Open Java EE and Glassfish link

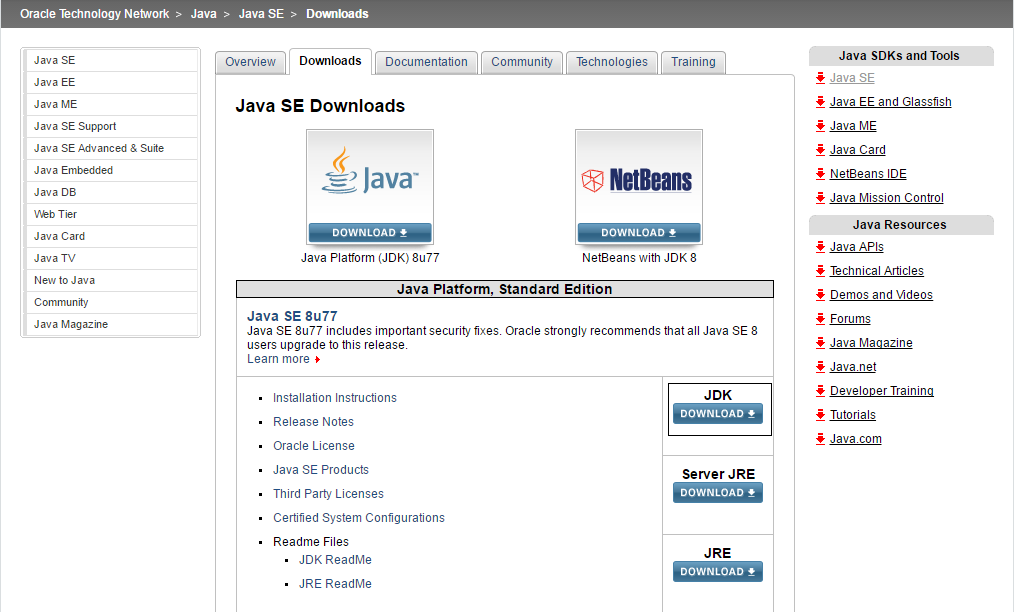pyautogui.click(x=890, y=102)
